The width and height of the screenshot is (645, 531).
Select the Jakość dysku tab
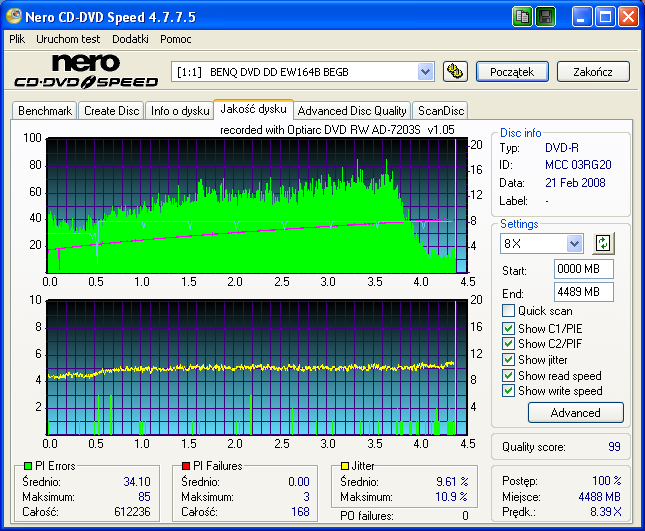[253, 109]
